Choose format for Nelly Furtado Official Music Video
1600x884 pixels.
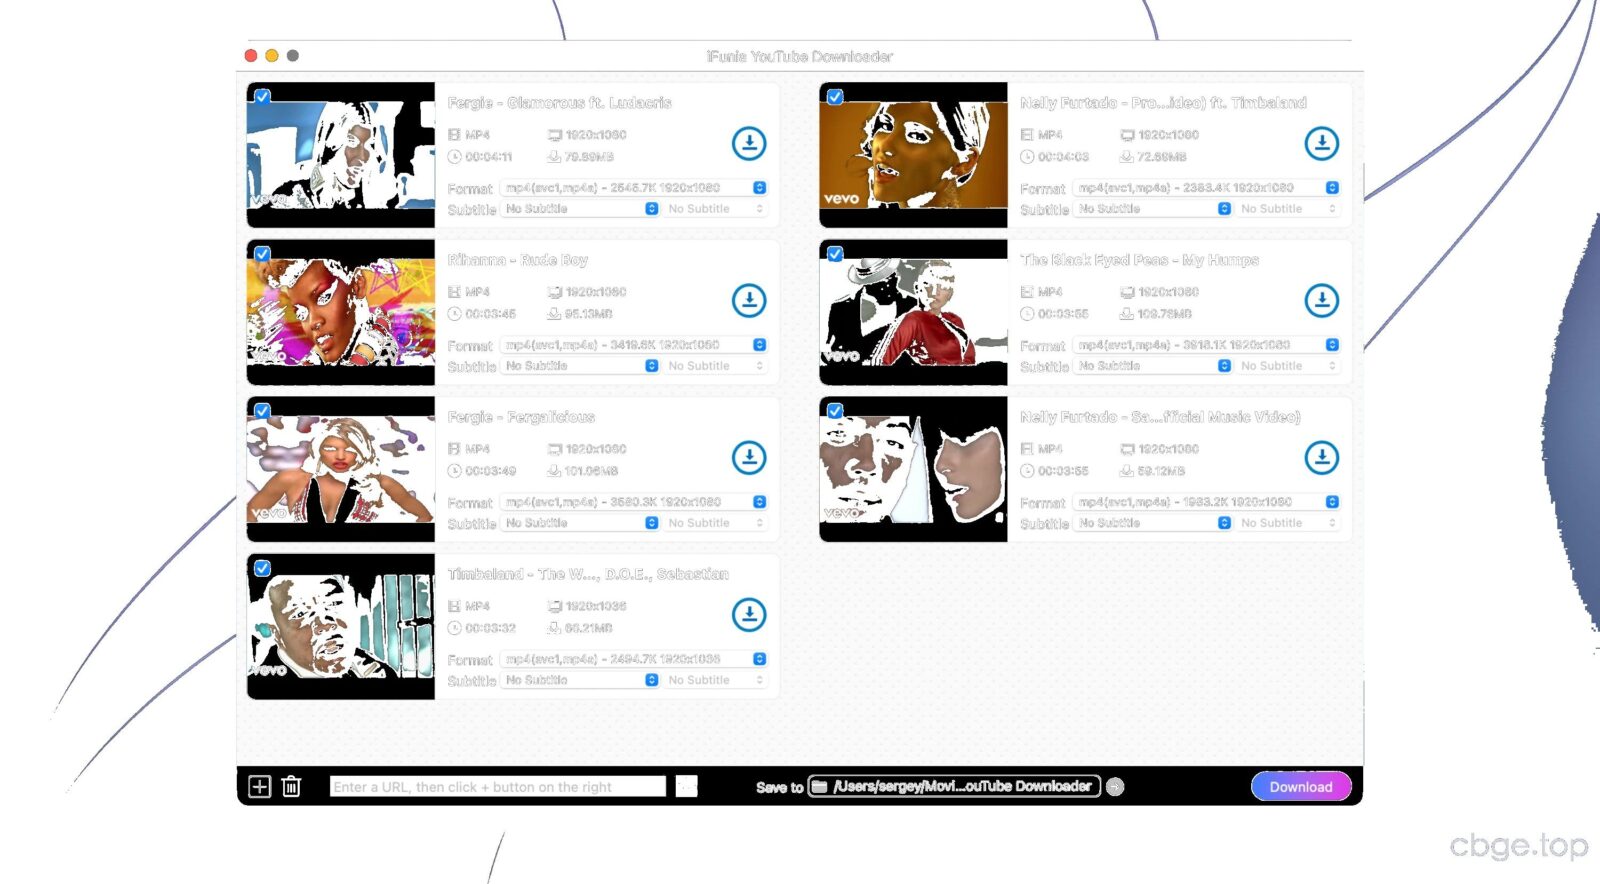(1206, 502)
